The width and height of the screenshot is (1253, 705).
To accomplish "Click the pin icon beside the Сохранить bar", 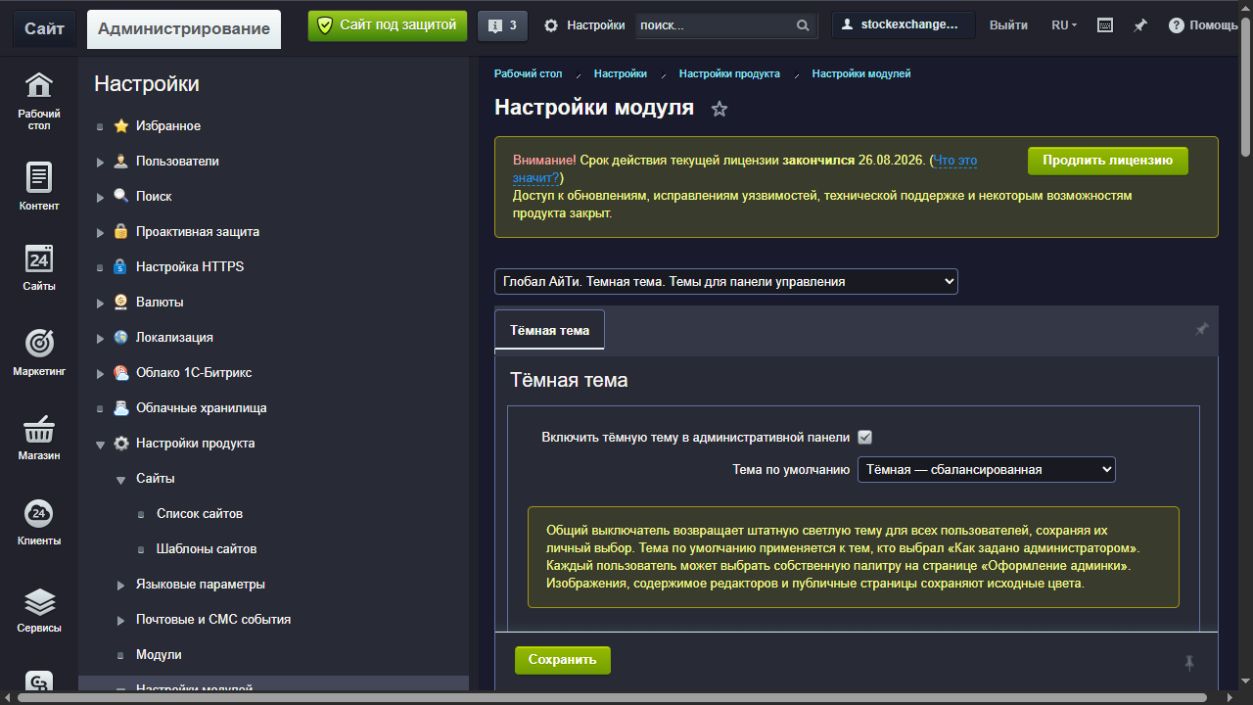I will tap(1189, 662).
